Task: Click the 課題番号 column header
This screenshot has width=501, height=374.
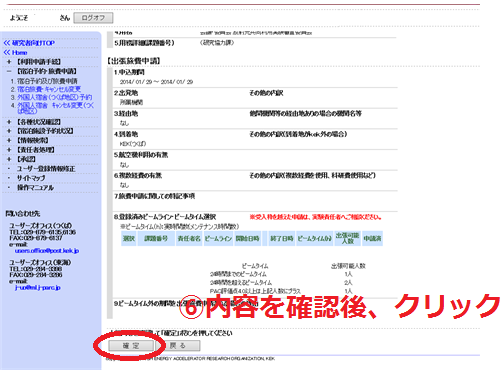Action: 156,239
